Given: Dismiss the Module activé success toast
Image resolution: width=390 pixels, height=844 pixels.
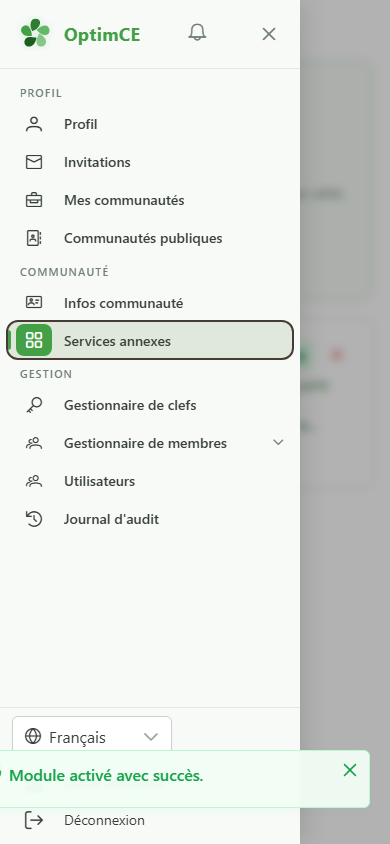Looking at the screenshot, I should tap(350, 770).
